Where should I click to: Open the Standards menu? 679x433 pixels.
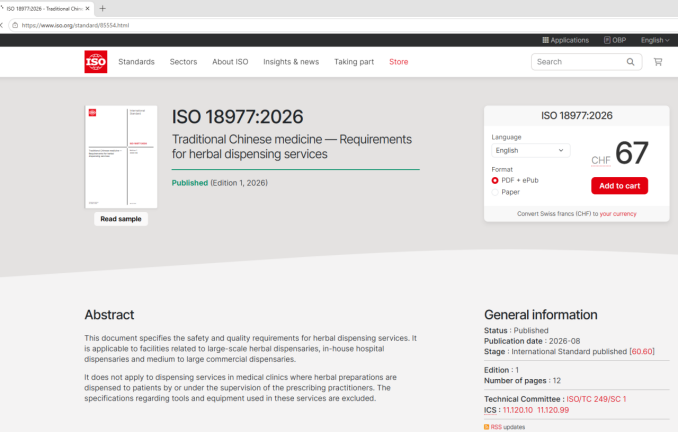pos(136,62)
